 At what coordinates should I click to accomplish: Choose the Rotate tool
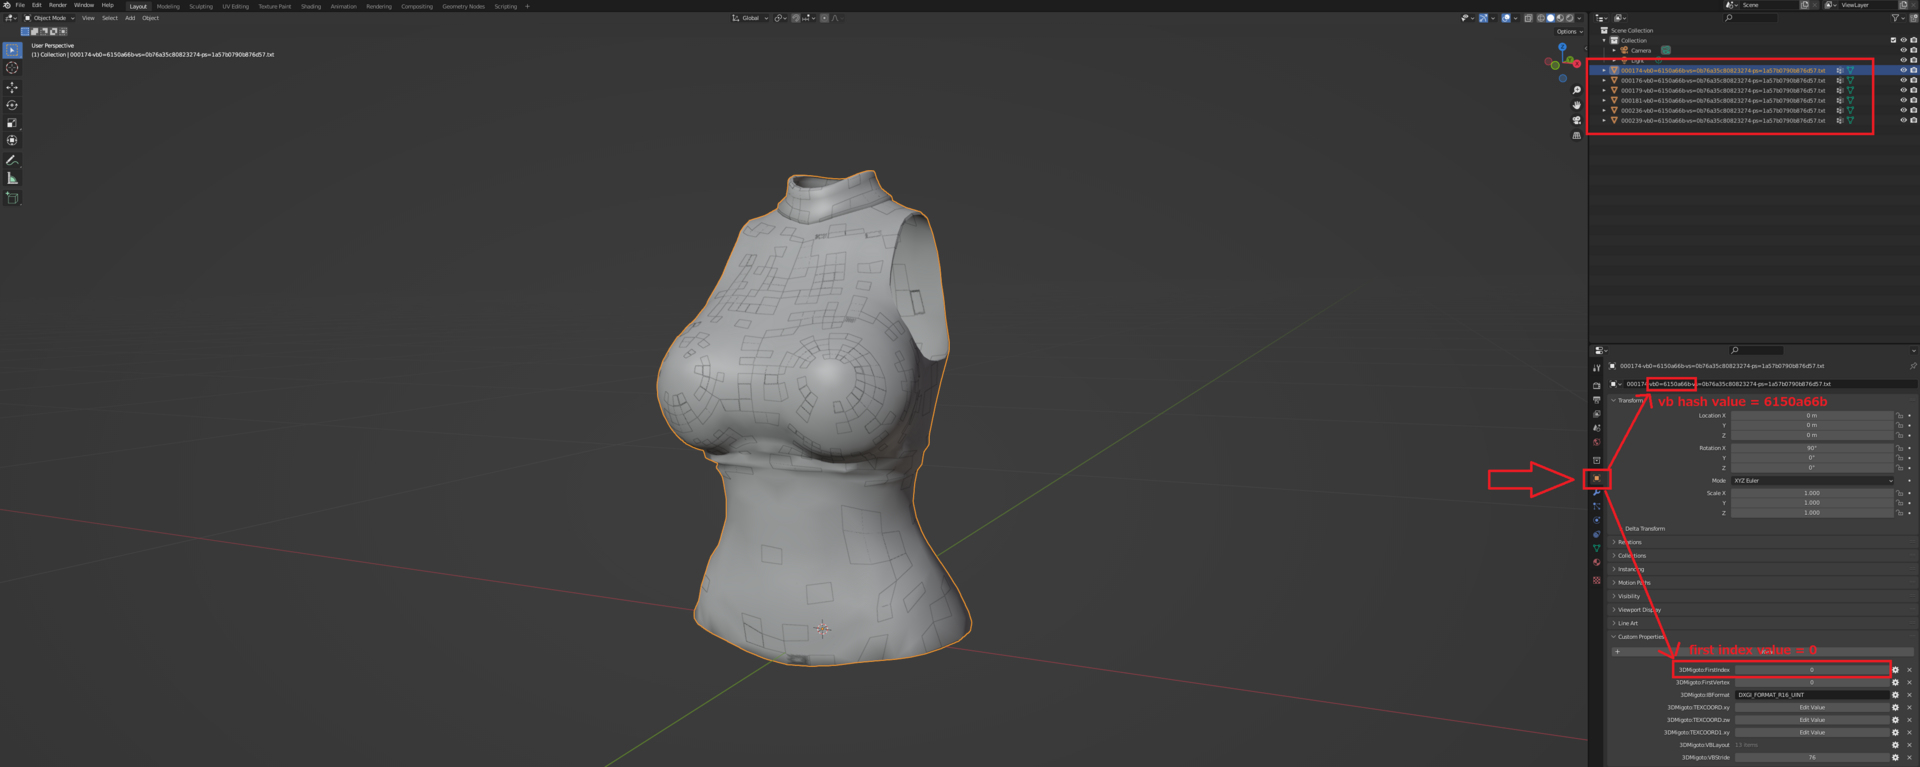point(12,105)
